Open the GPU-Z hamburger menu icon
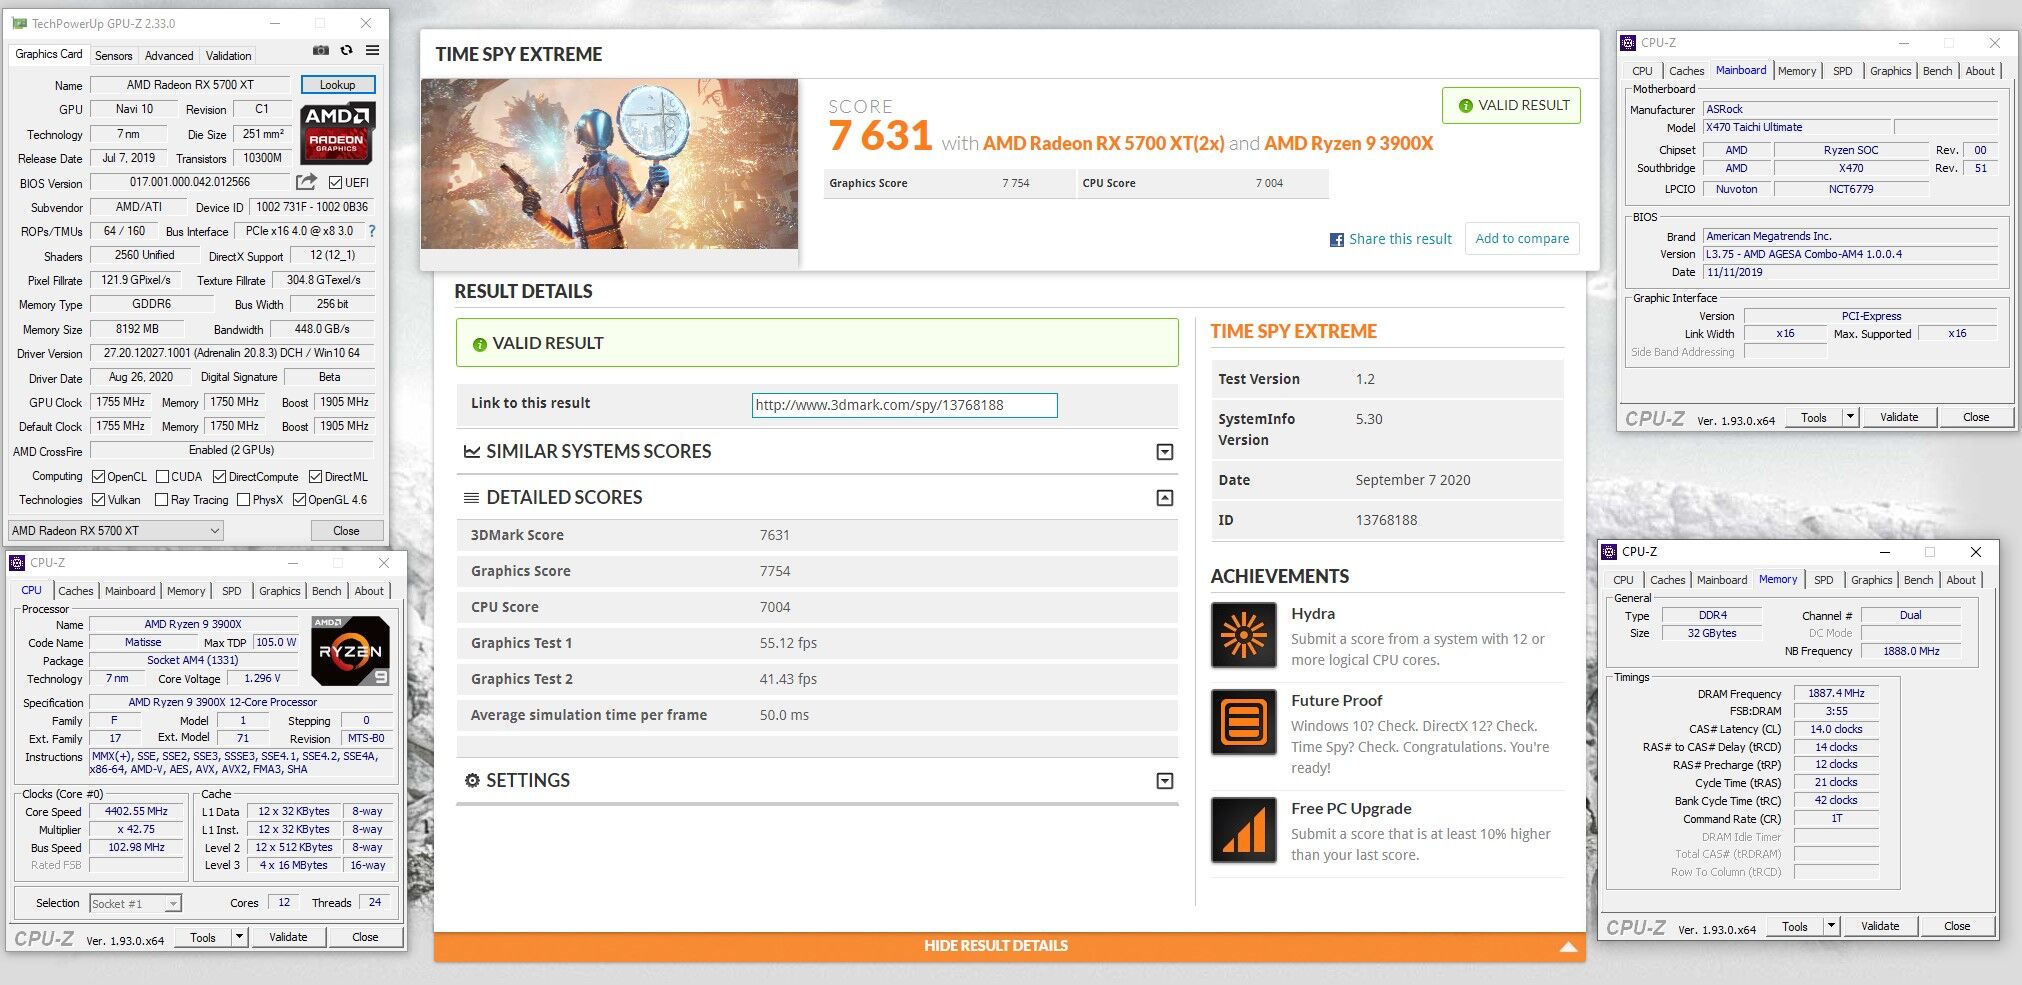The image size is (2022, 985). [x=372, y=50]
